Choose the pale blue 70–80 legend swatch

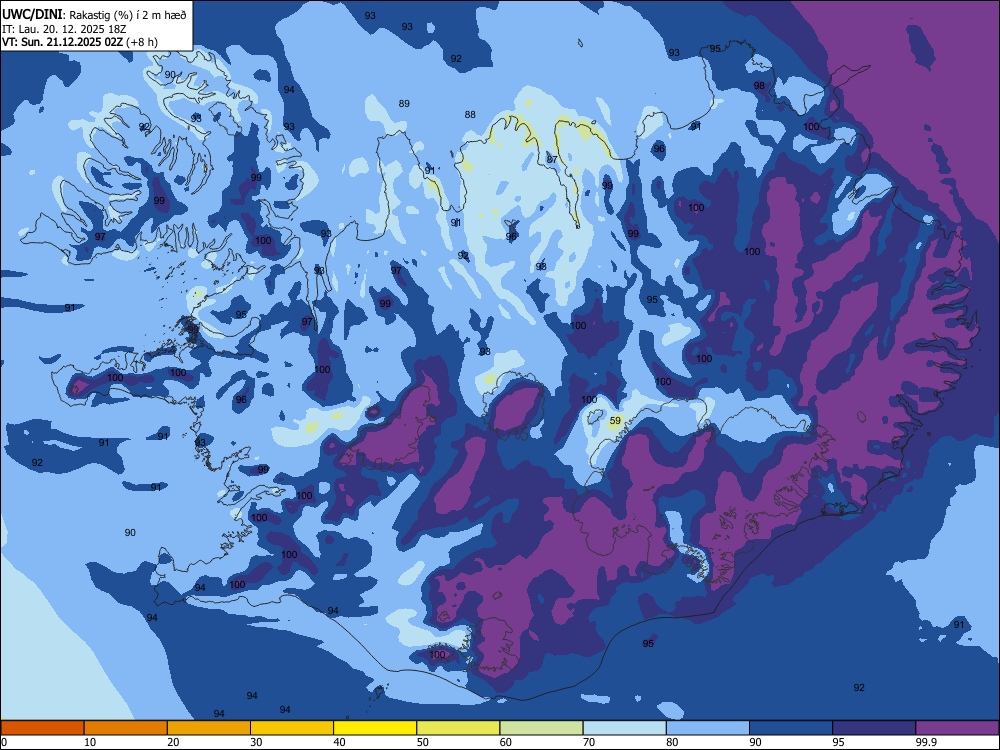[x=625, y=728]
